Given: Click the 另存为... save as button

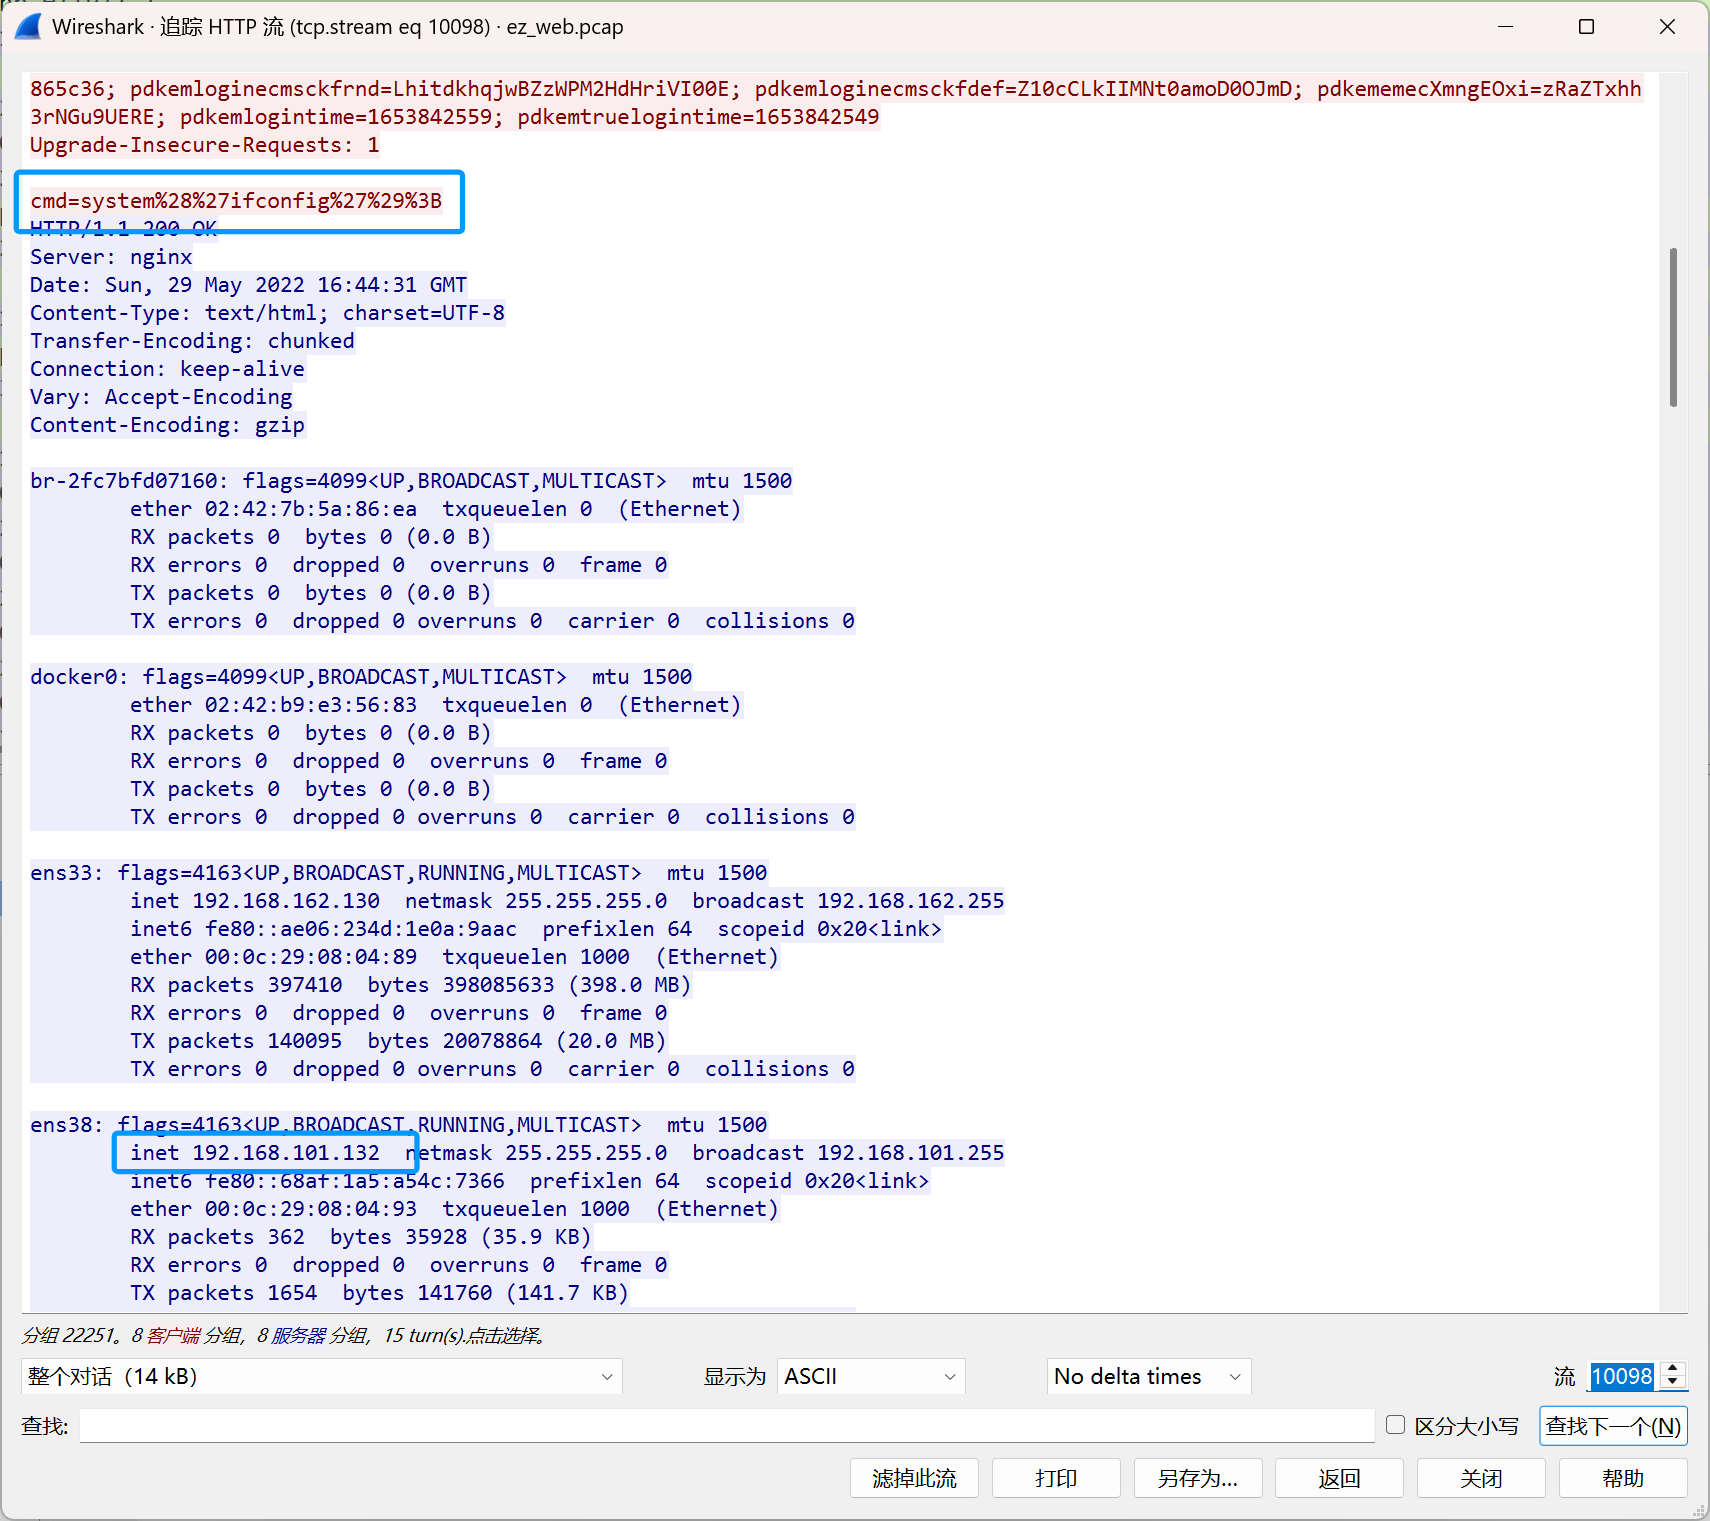Looking at the screenshot, I should [1198, 1478].
